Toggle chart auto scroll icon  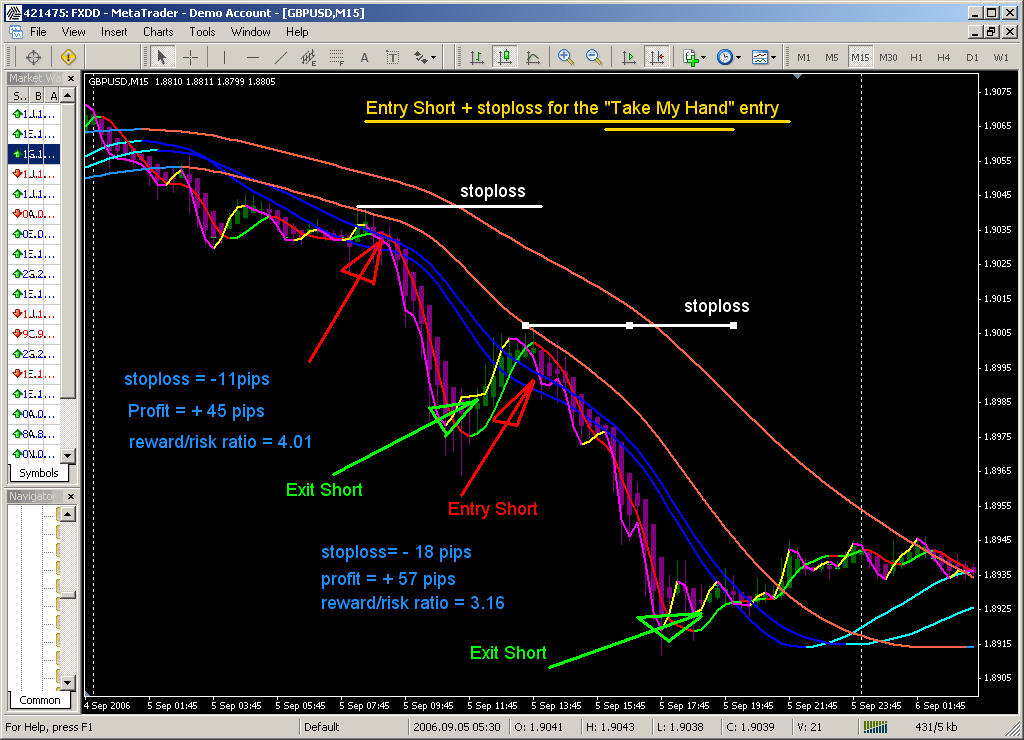tap(628, 57)
